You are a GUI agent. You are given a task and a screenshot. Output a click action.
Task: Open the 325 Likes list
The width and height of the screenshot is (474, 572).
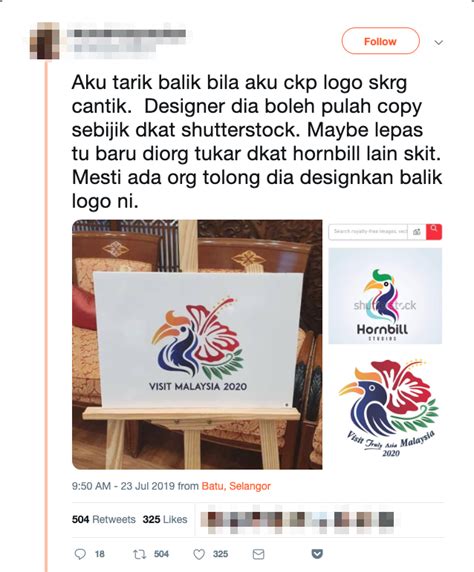click(x=165, y=519)
